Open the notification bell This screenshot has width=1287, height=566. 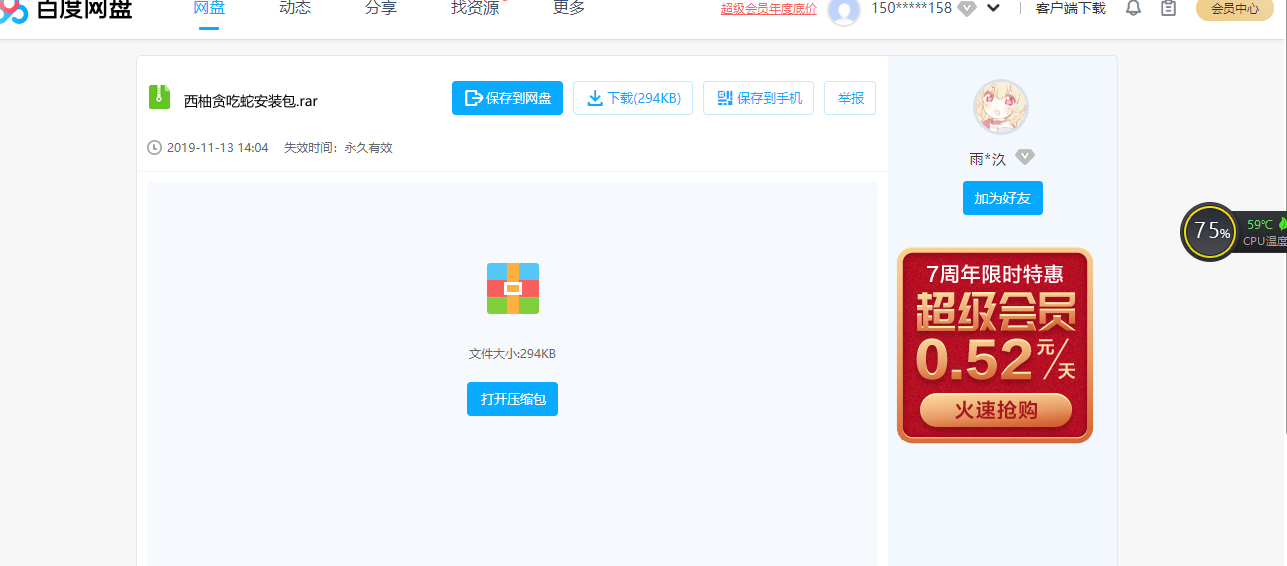click(x=1133, y=8)
